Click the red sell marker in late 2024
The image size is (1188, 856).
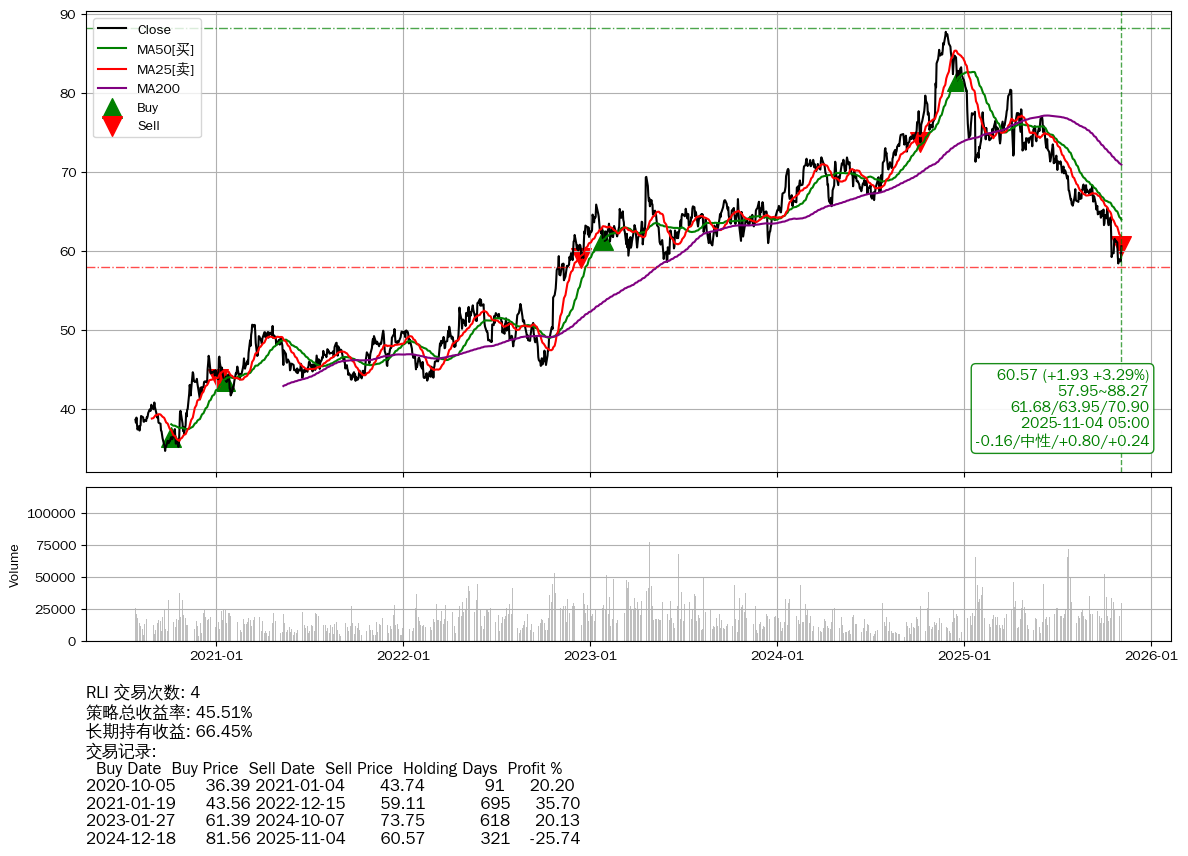pyautogui.click(x=919, y=143)
